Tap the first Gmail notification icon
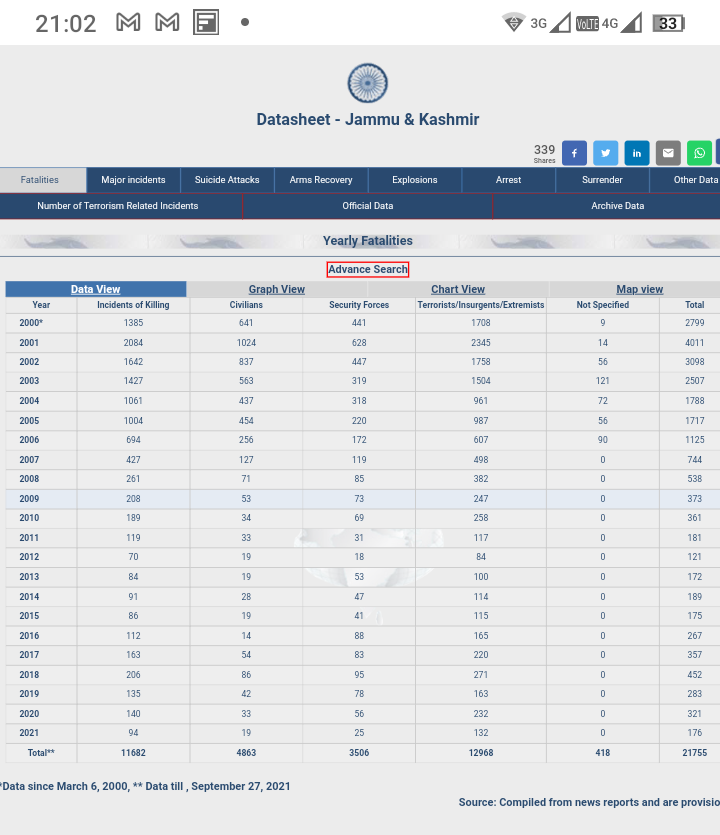This screenshot has height=835, width=720. point(128,22)
